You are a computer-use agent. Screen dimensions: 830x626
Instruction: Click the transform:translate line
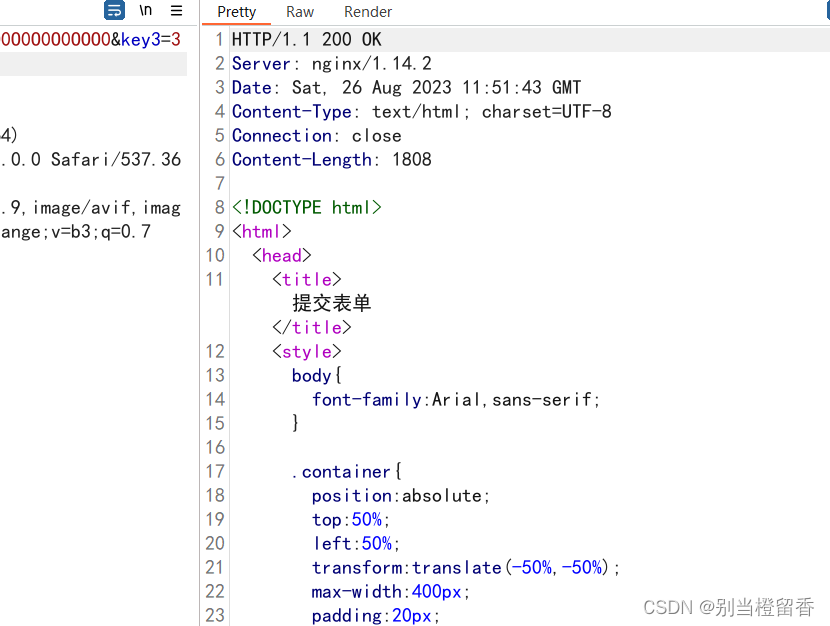click(465, 568)
